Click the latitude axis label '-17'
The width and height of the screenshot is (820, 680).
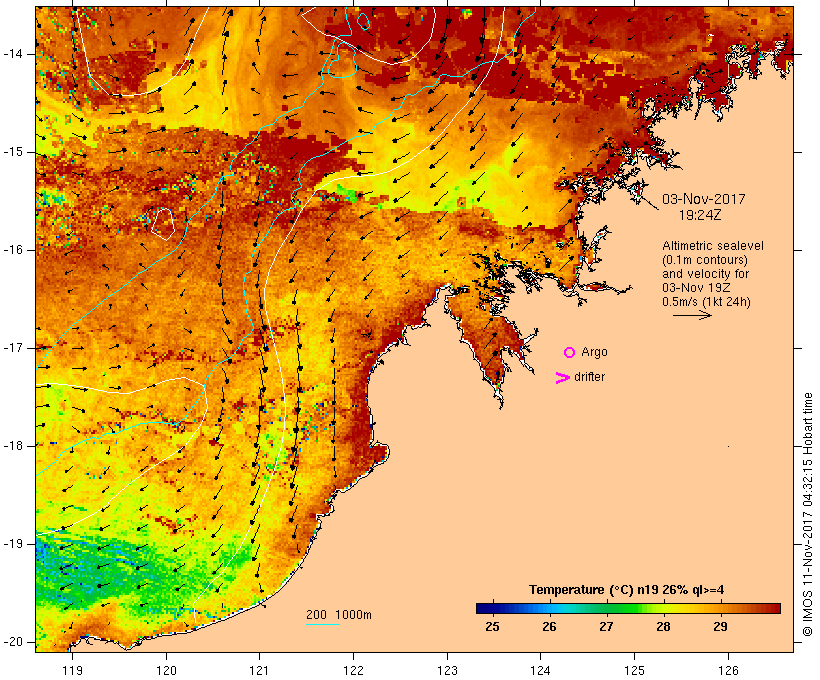[13, 348]
